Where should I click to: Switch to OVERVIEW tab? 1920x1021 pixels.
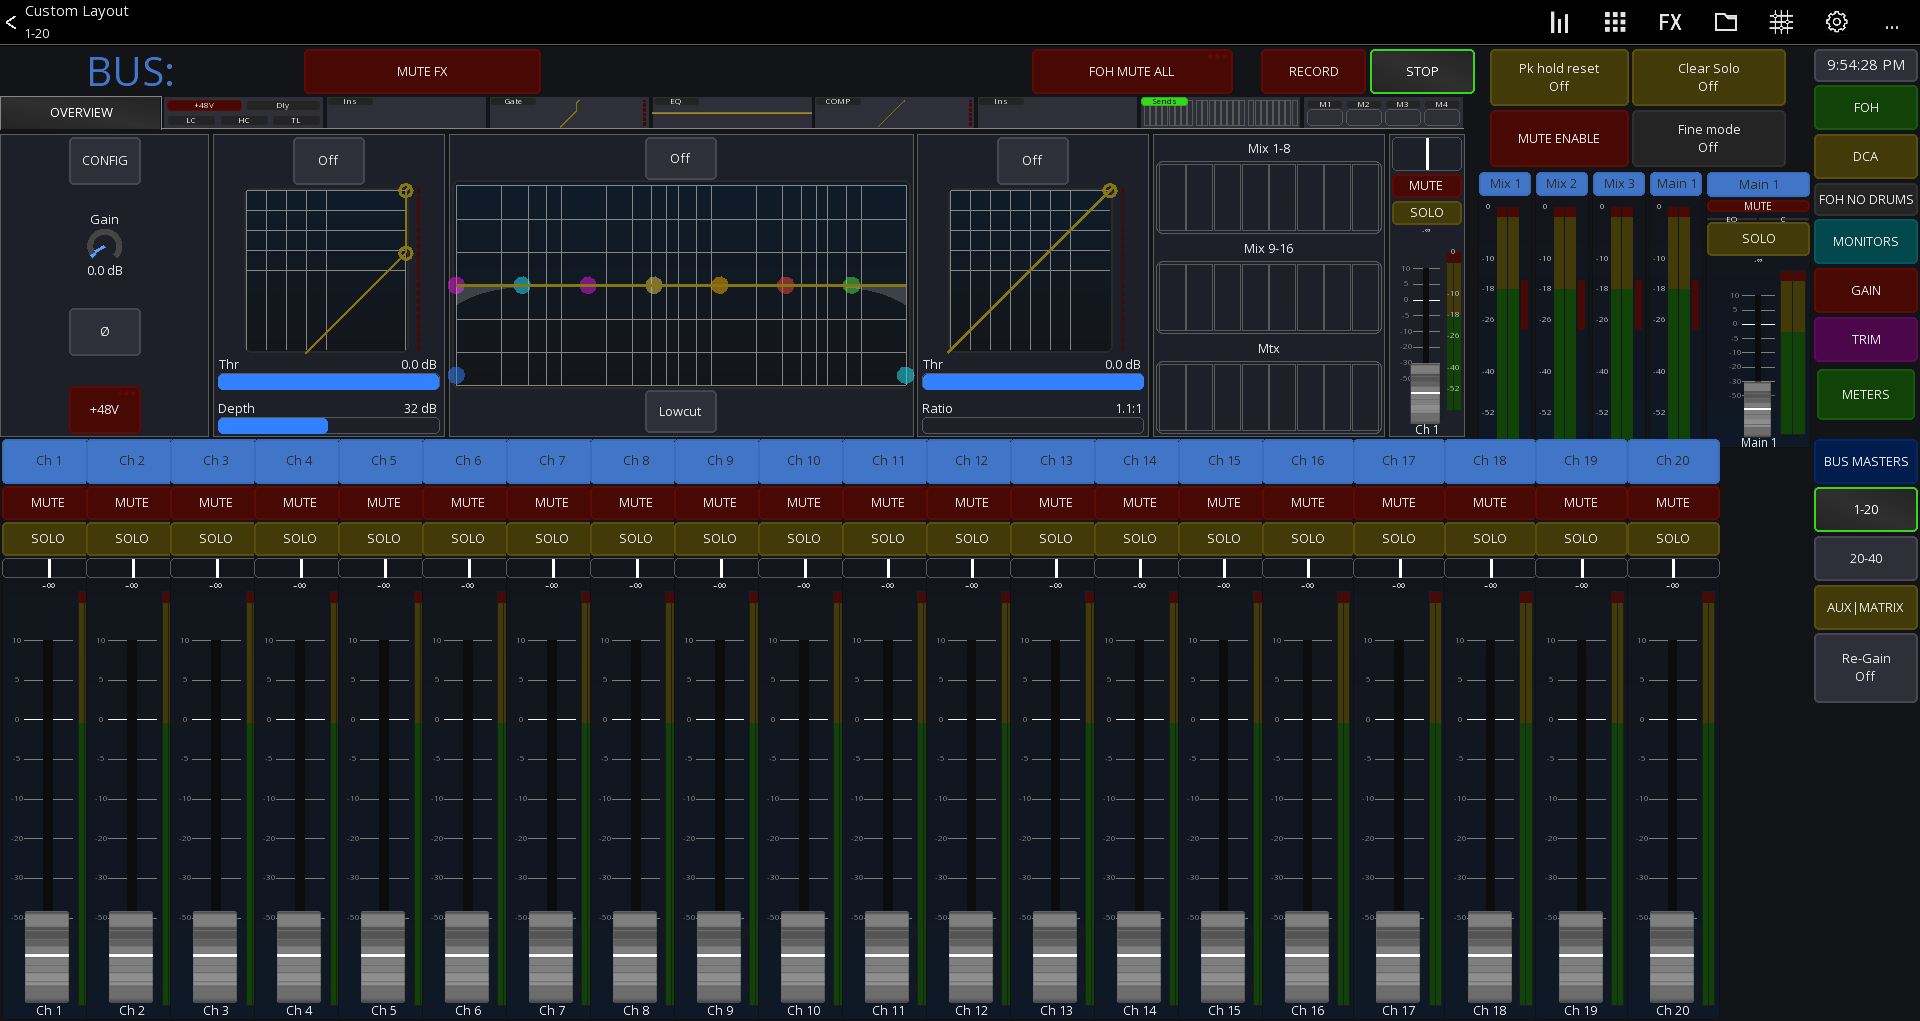(81, 112)
